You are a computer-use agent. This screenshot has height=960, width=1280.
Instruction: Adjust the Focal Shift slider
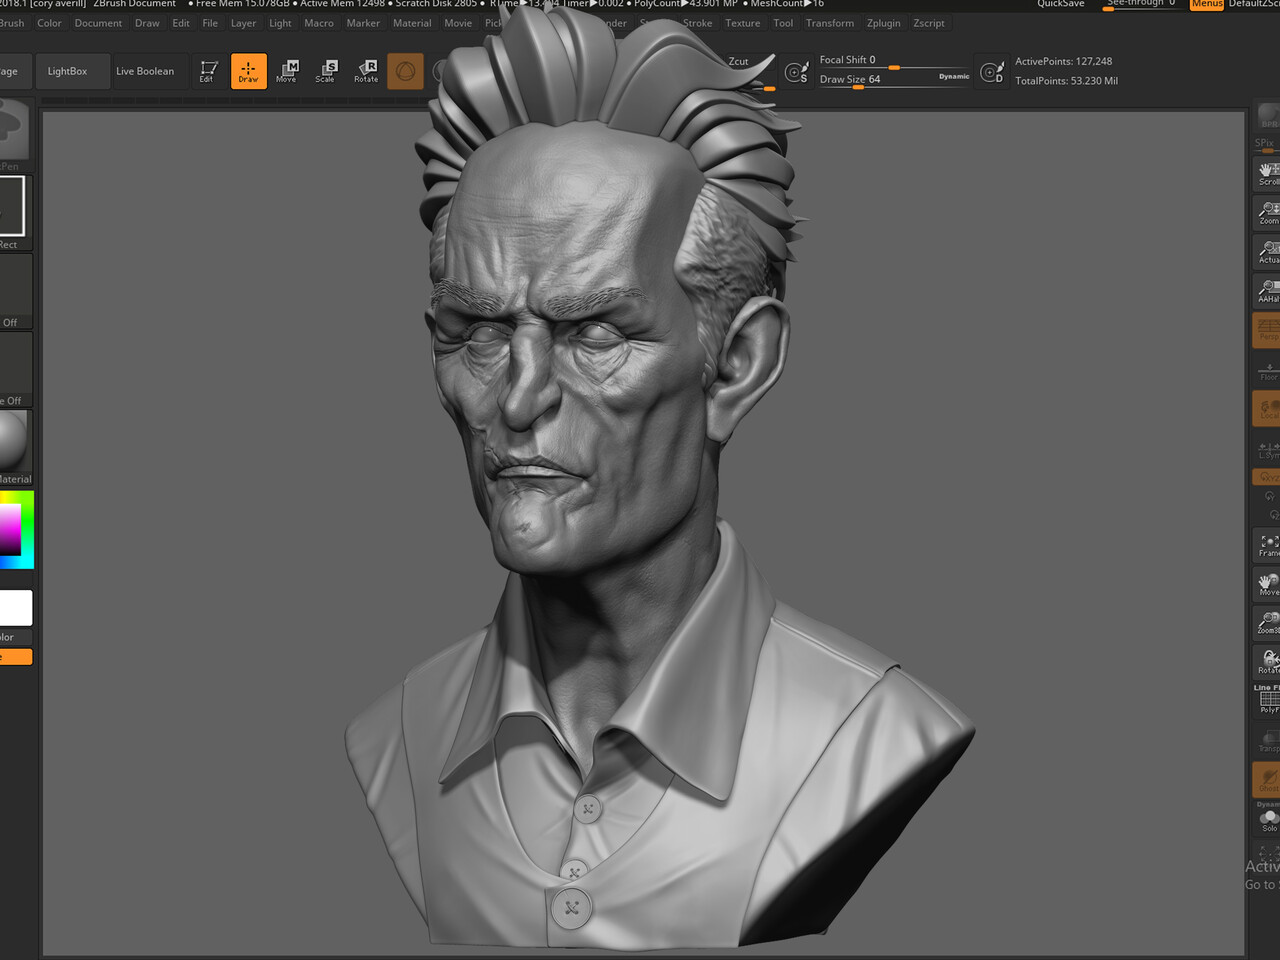point(893,61)
